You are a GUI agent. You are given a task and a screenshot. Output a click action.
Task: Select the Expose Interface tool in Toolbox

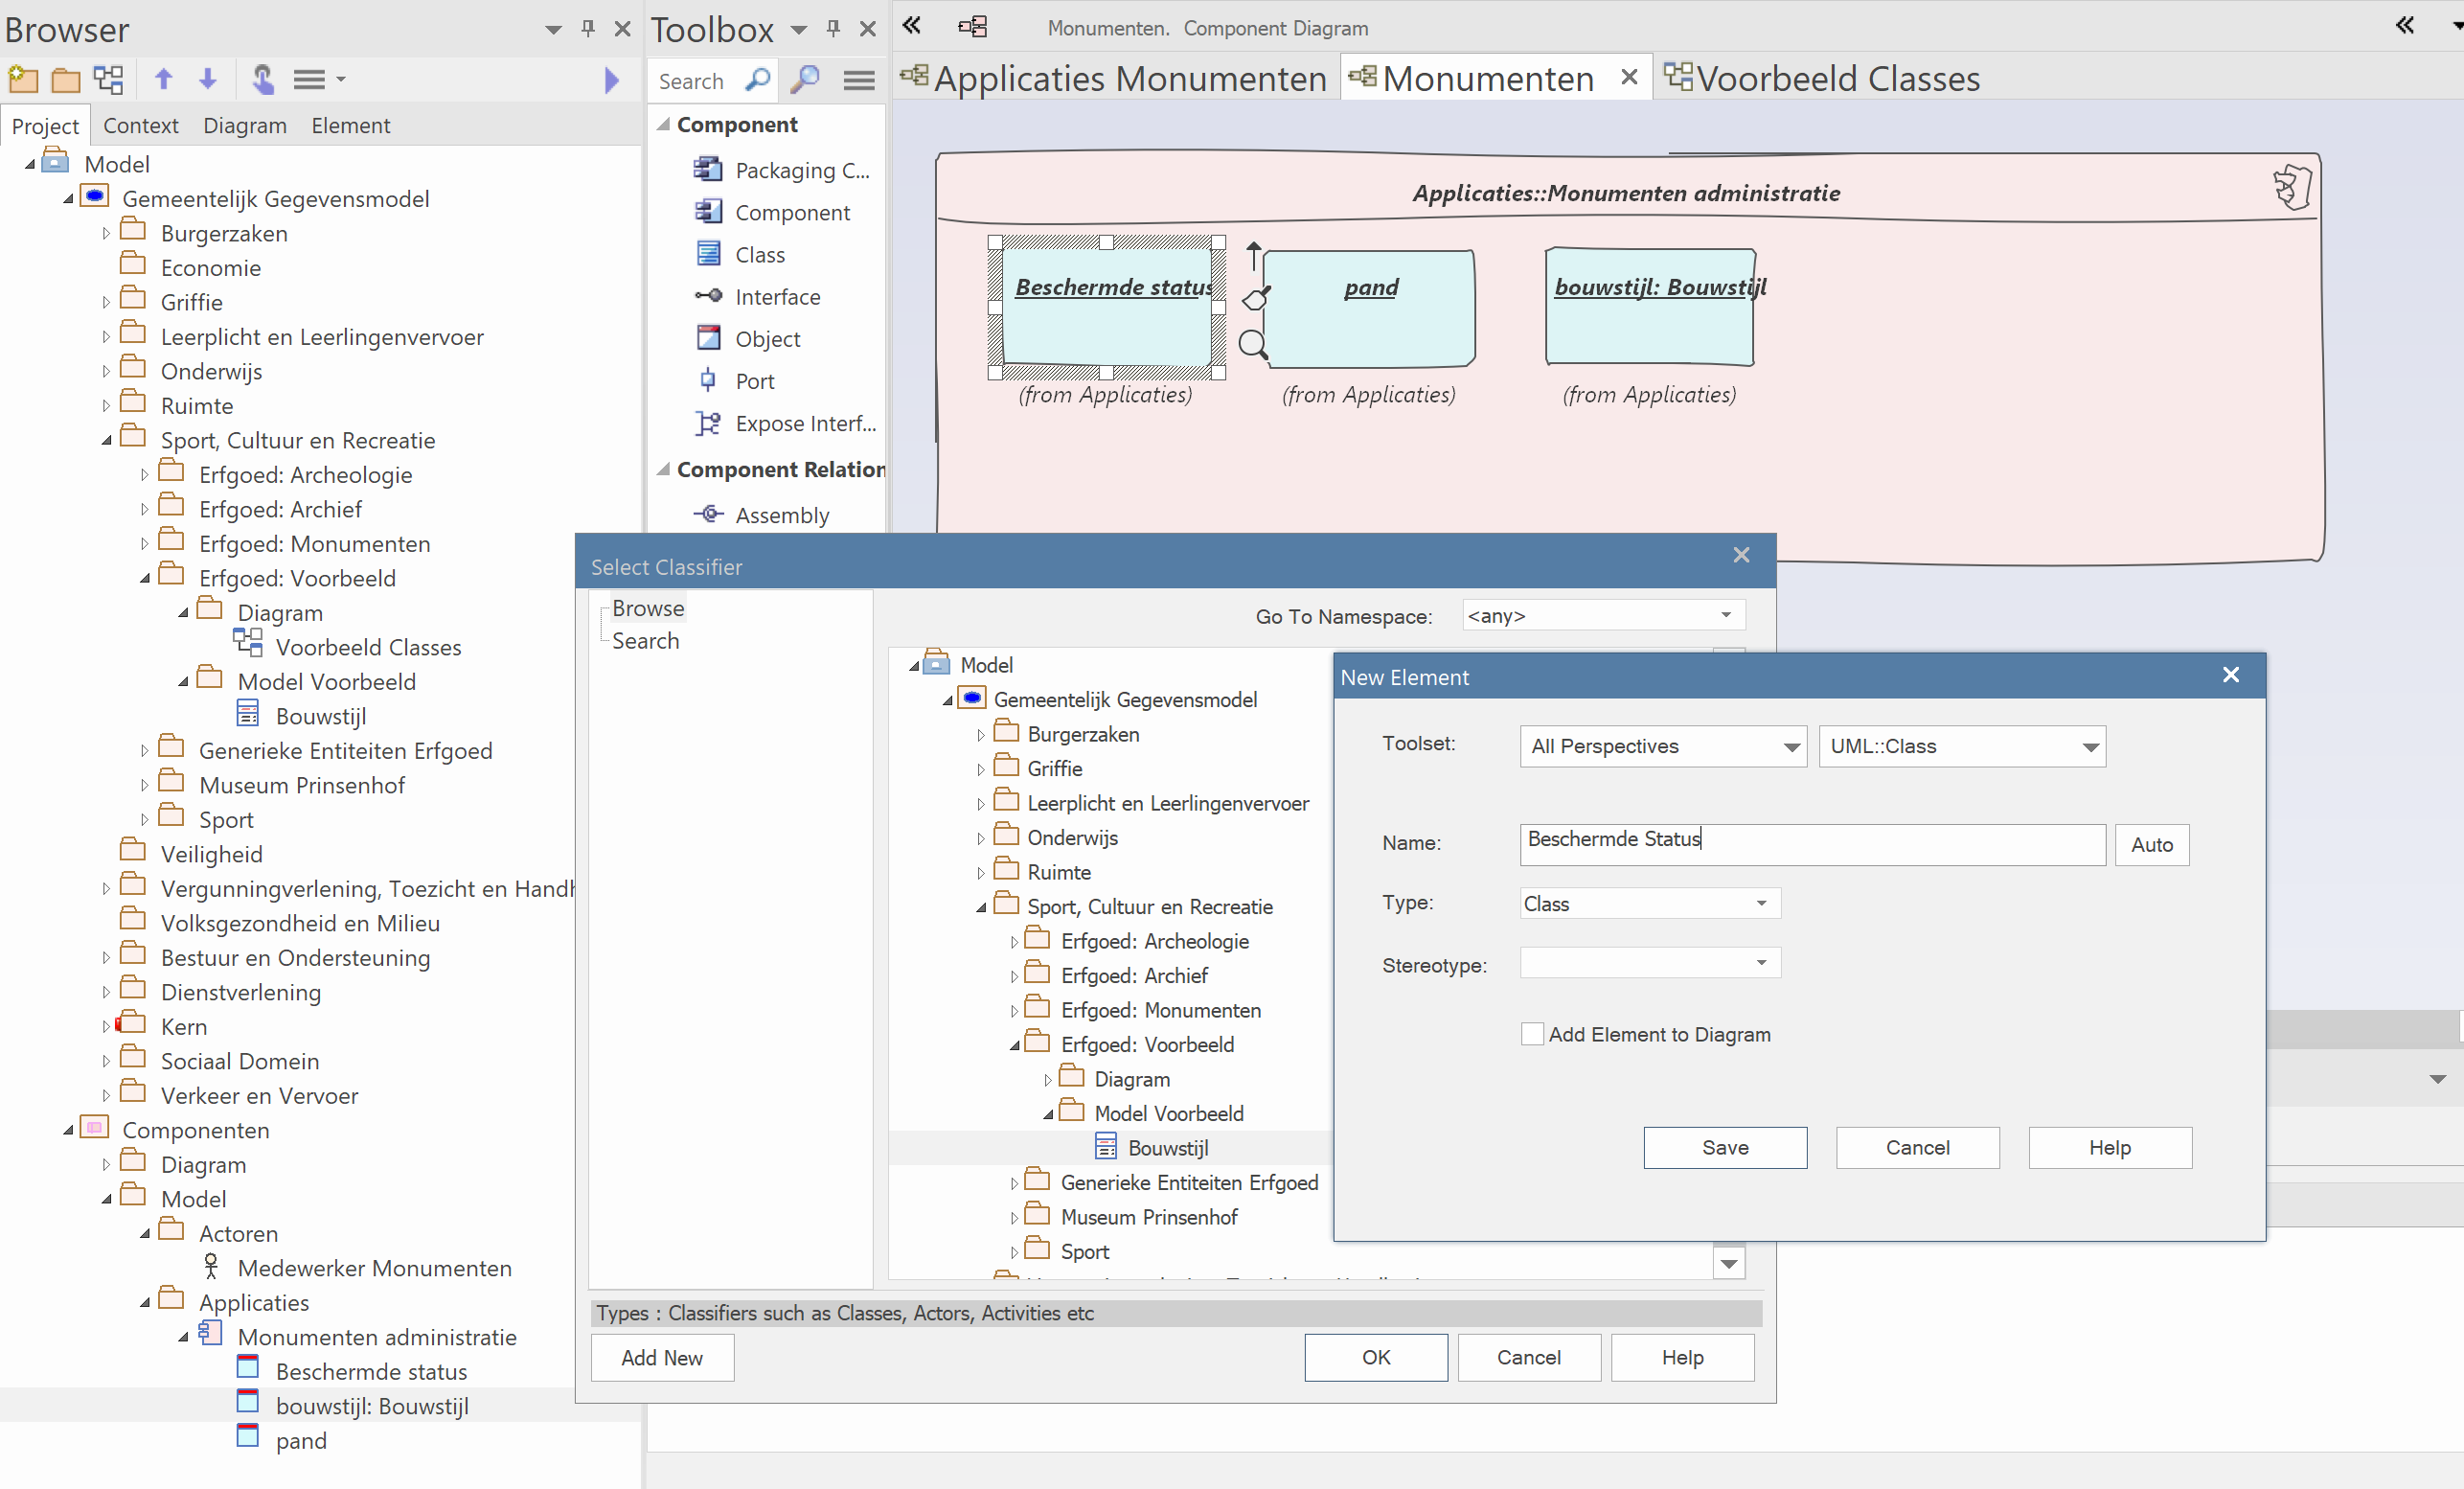(804, 423)
